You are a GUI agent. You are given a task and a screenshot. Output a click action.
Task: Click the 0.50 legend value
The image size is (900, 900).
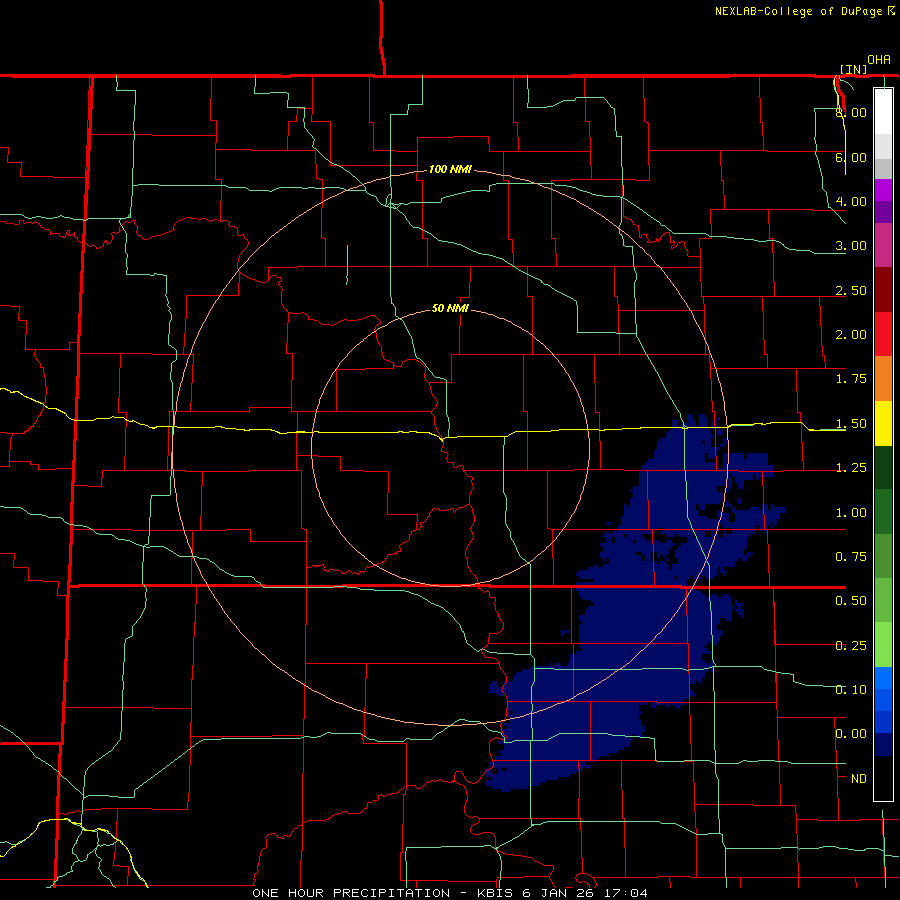pyautogui.click(x=851, y=601)
